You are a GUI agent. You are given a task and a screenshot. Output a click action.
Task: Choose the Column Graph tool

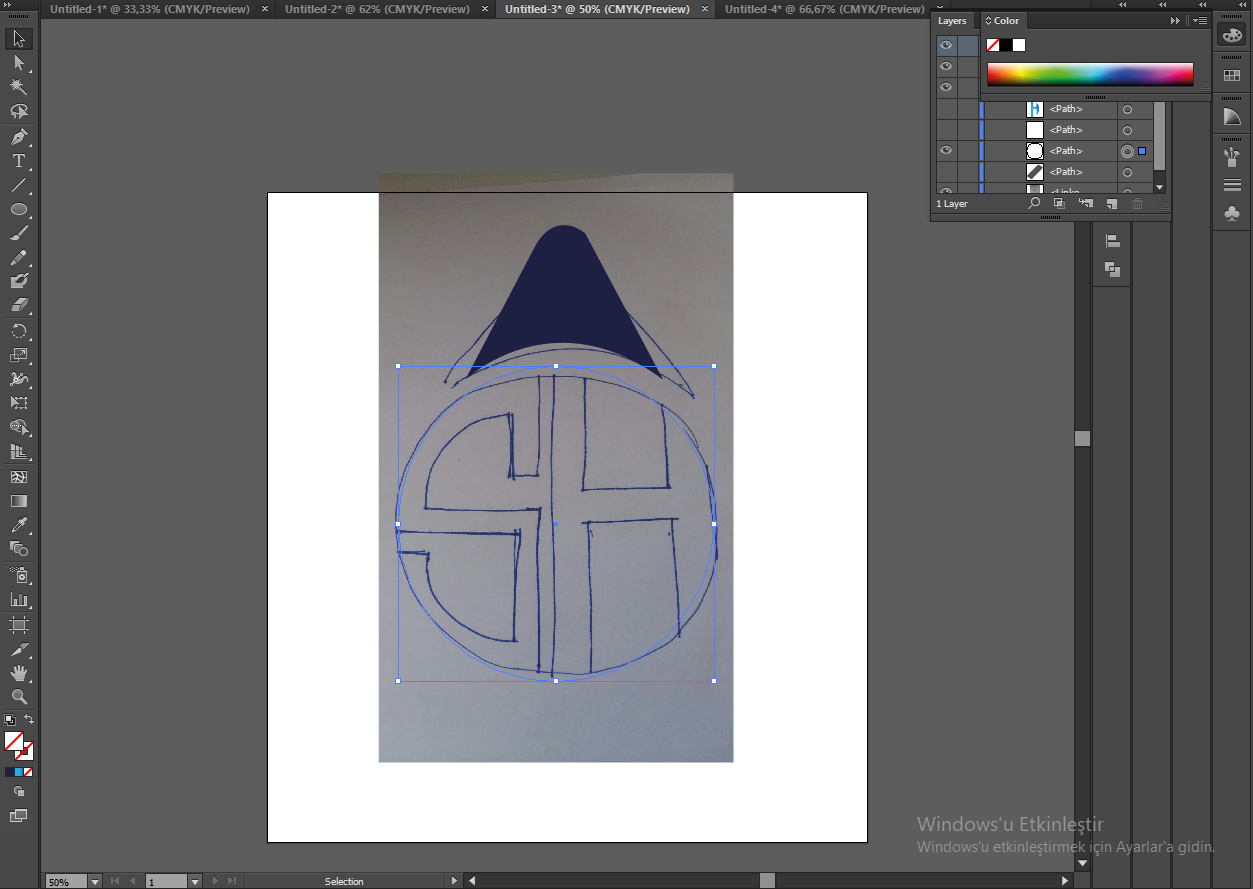(x=19, y=600)
